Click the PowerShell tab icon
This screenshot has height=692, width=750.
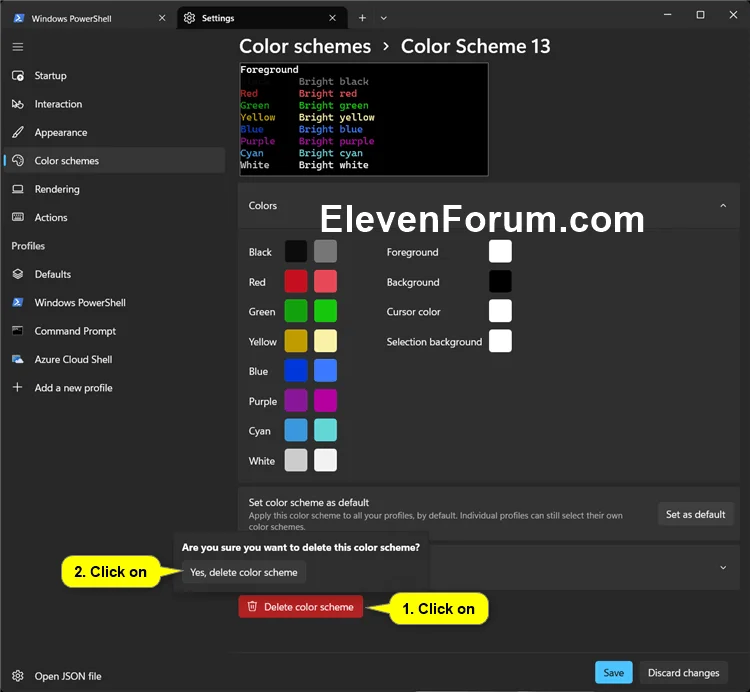pyautogui.click(x=19, y=18)
